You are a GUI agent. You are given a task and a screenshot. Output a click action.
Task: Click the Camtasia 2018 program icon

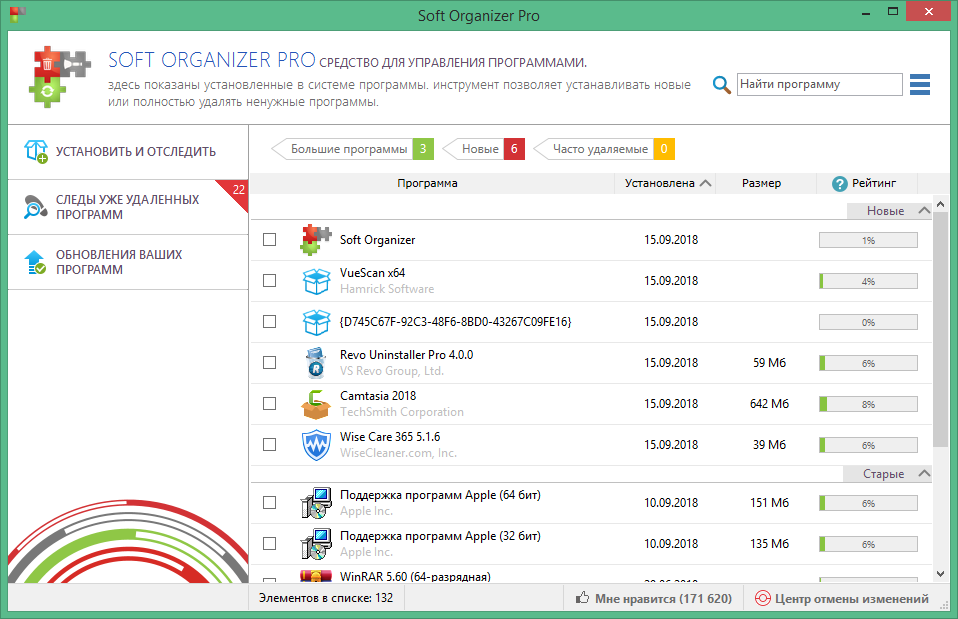pos(317,403)
